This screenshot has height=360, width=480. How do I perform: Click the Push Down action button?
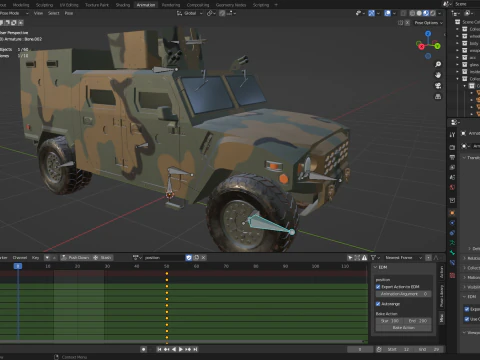point(76,258)
